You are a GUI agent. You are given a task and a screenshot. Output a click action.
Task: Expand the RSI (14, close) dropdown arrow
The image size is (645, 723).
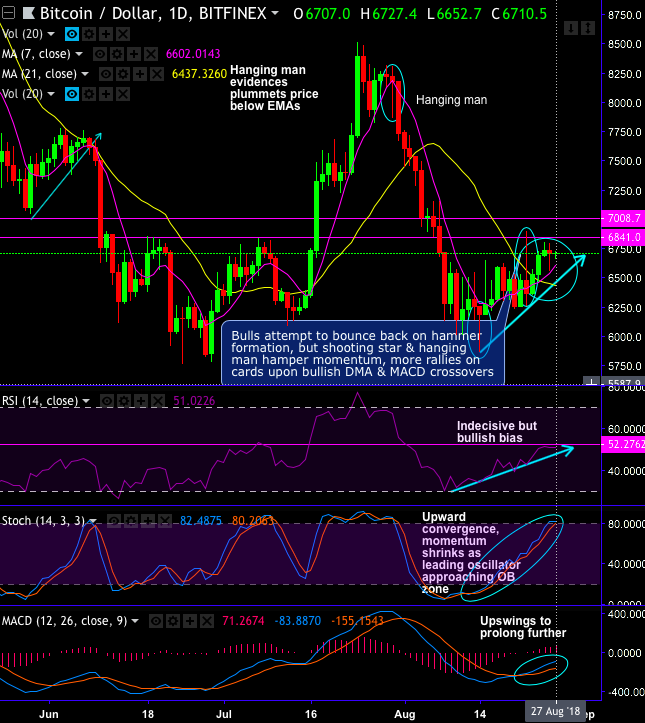click(86, 401)
